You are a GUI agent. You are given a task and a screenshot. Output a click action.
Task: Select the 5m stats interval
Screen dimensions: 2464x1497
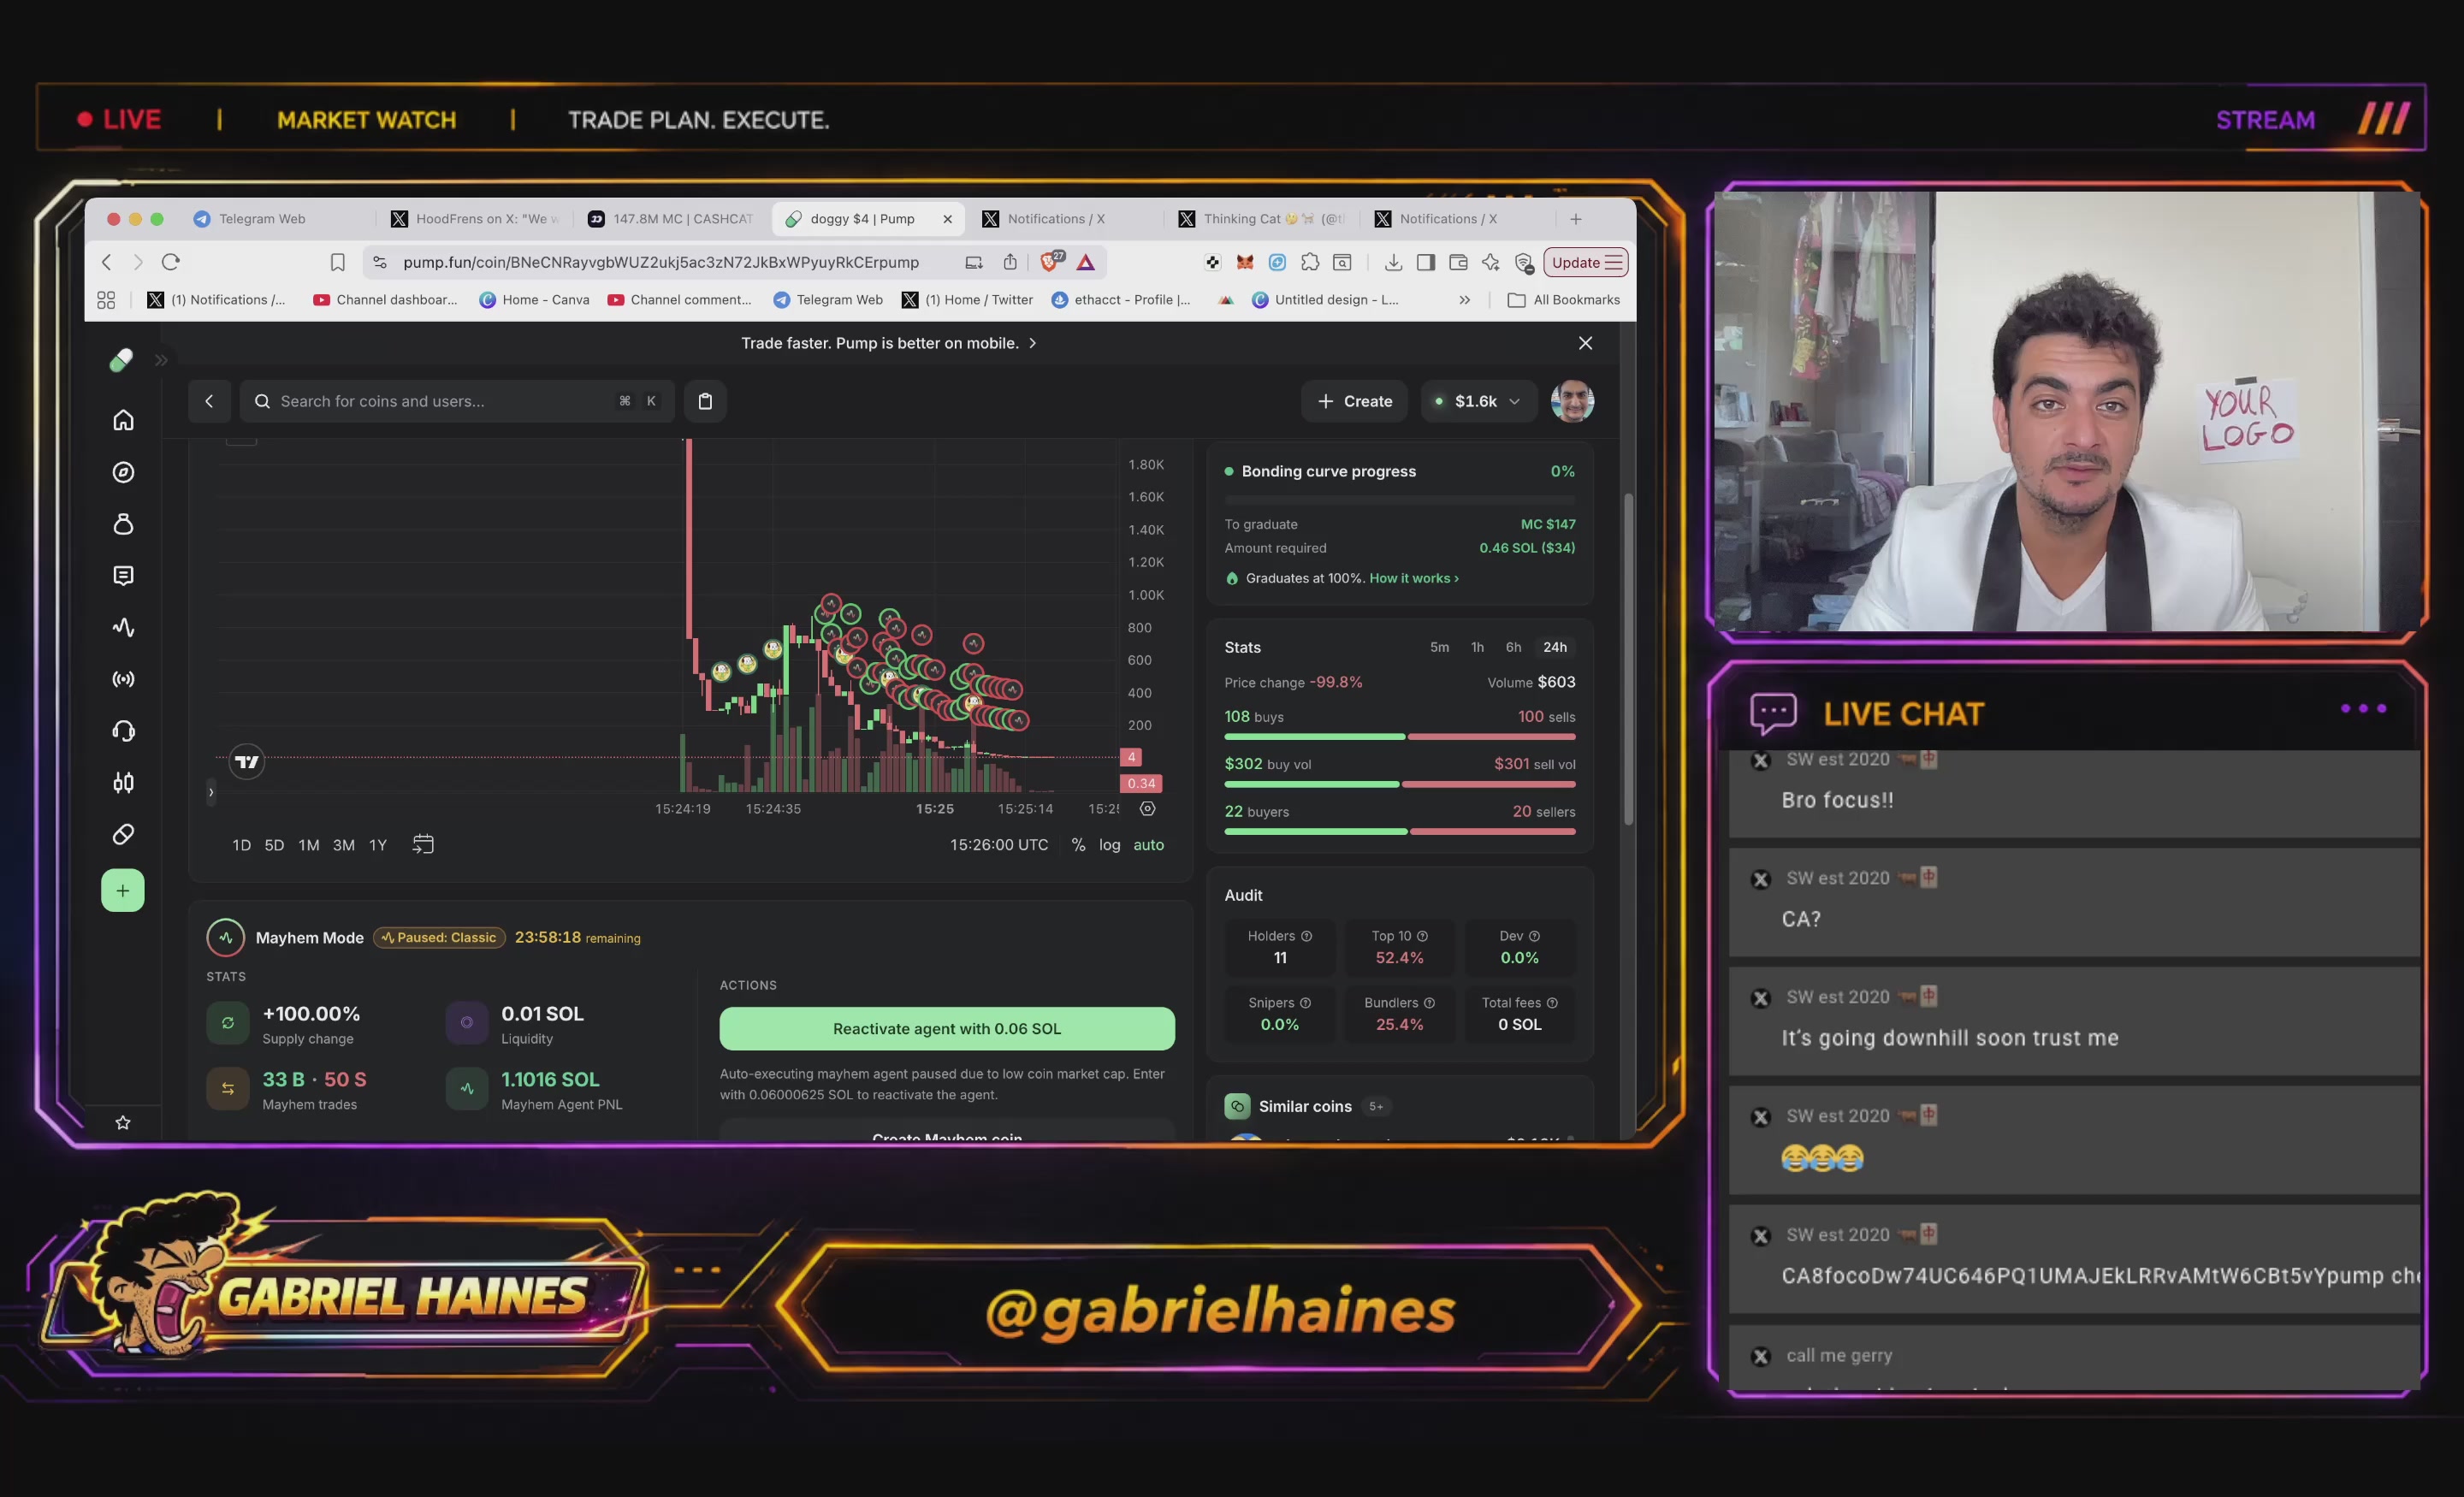point(1439,647)
